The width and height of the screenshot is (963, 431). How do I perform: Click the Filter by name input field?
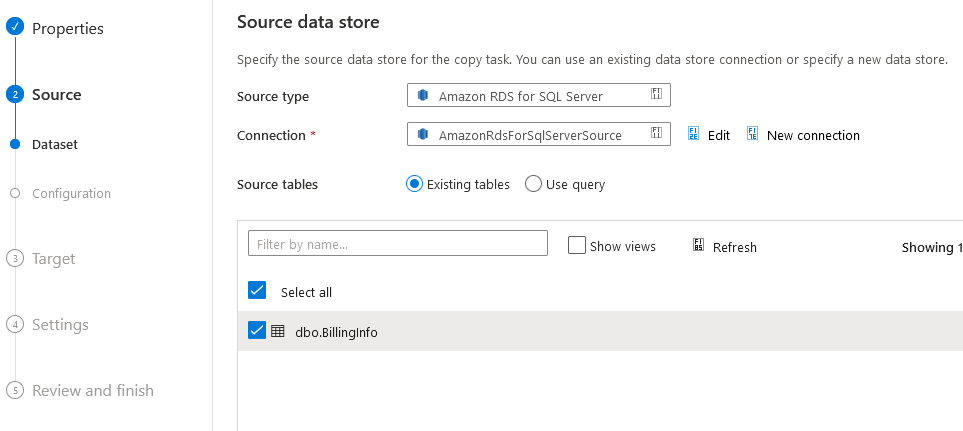tap(398, 243)
